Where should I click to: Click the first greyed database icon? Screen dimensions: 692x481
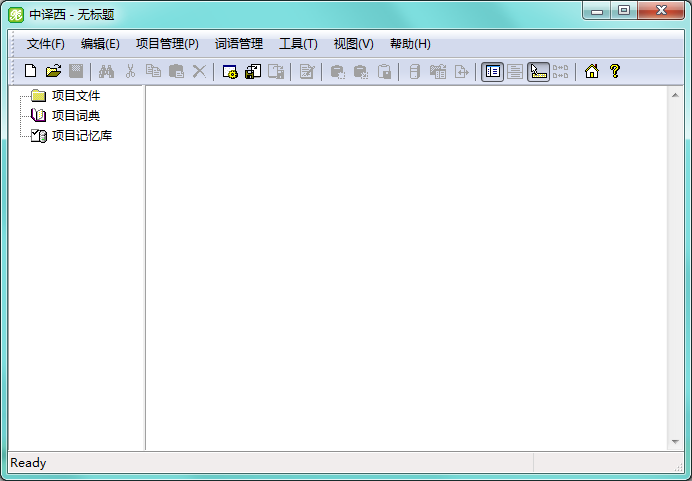(338, 71)
